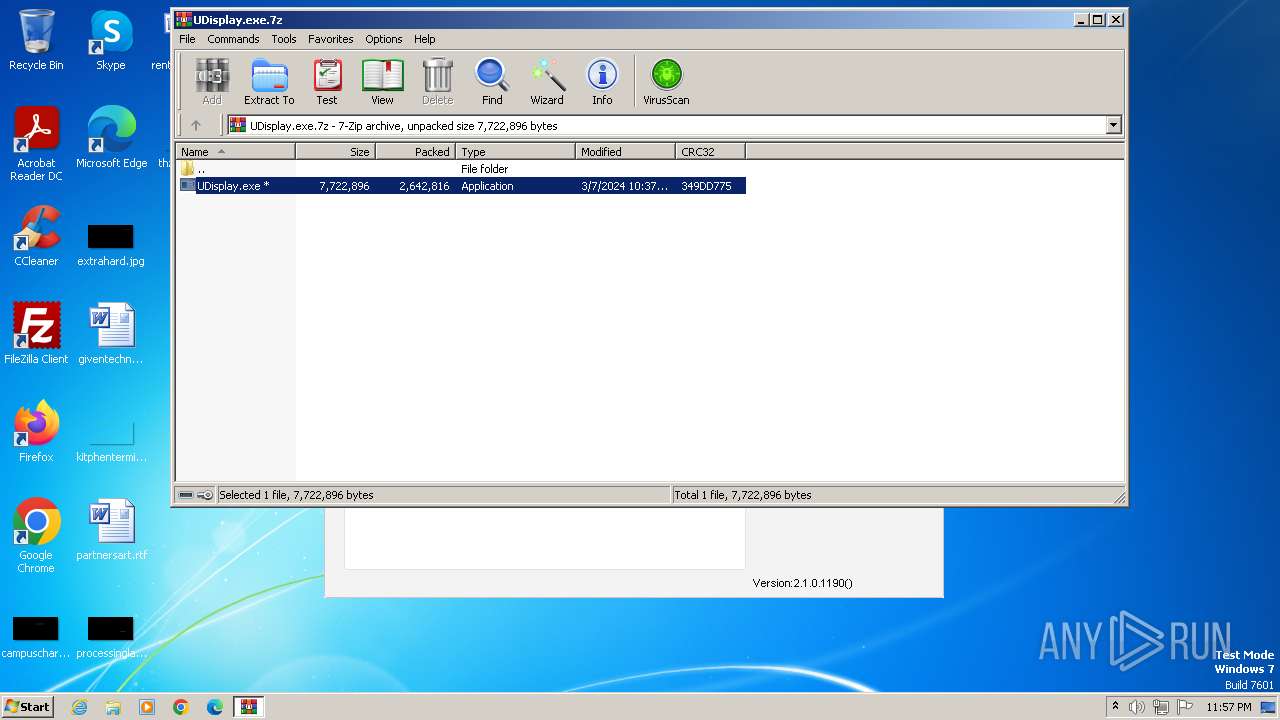Run Test on the archive
Screen dimensions: 1280x720
(x=327, y=82)
